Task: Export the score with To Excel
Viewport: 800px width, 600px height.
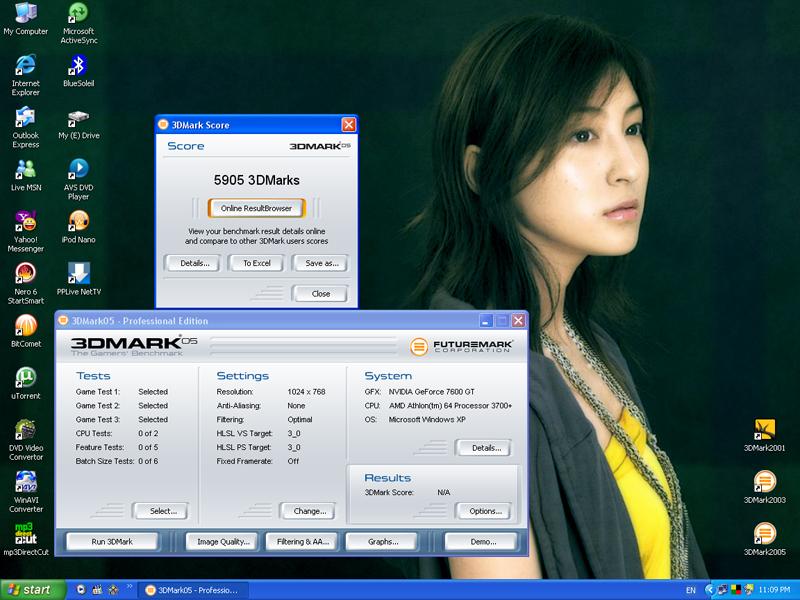Action: click(256, 263)
